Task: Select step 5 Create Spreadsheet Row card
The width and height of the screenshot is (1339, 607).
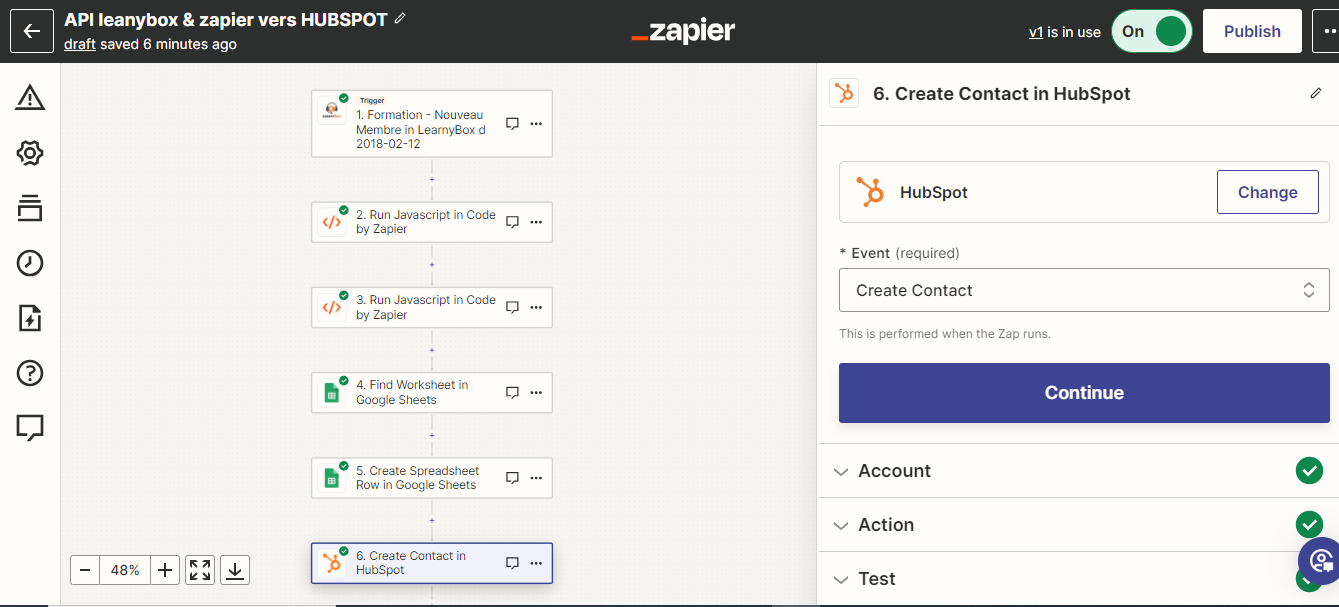Action: tap(432, 478)
